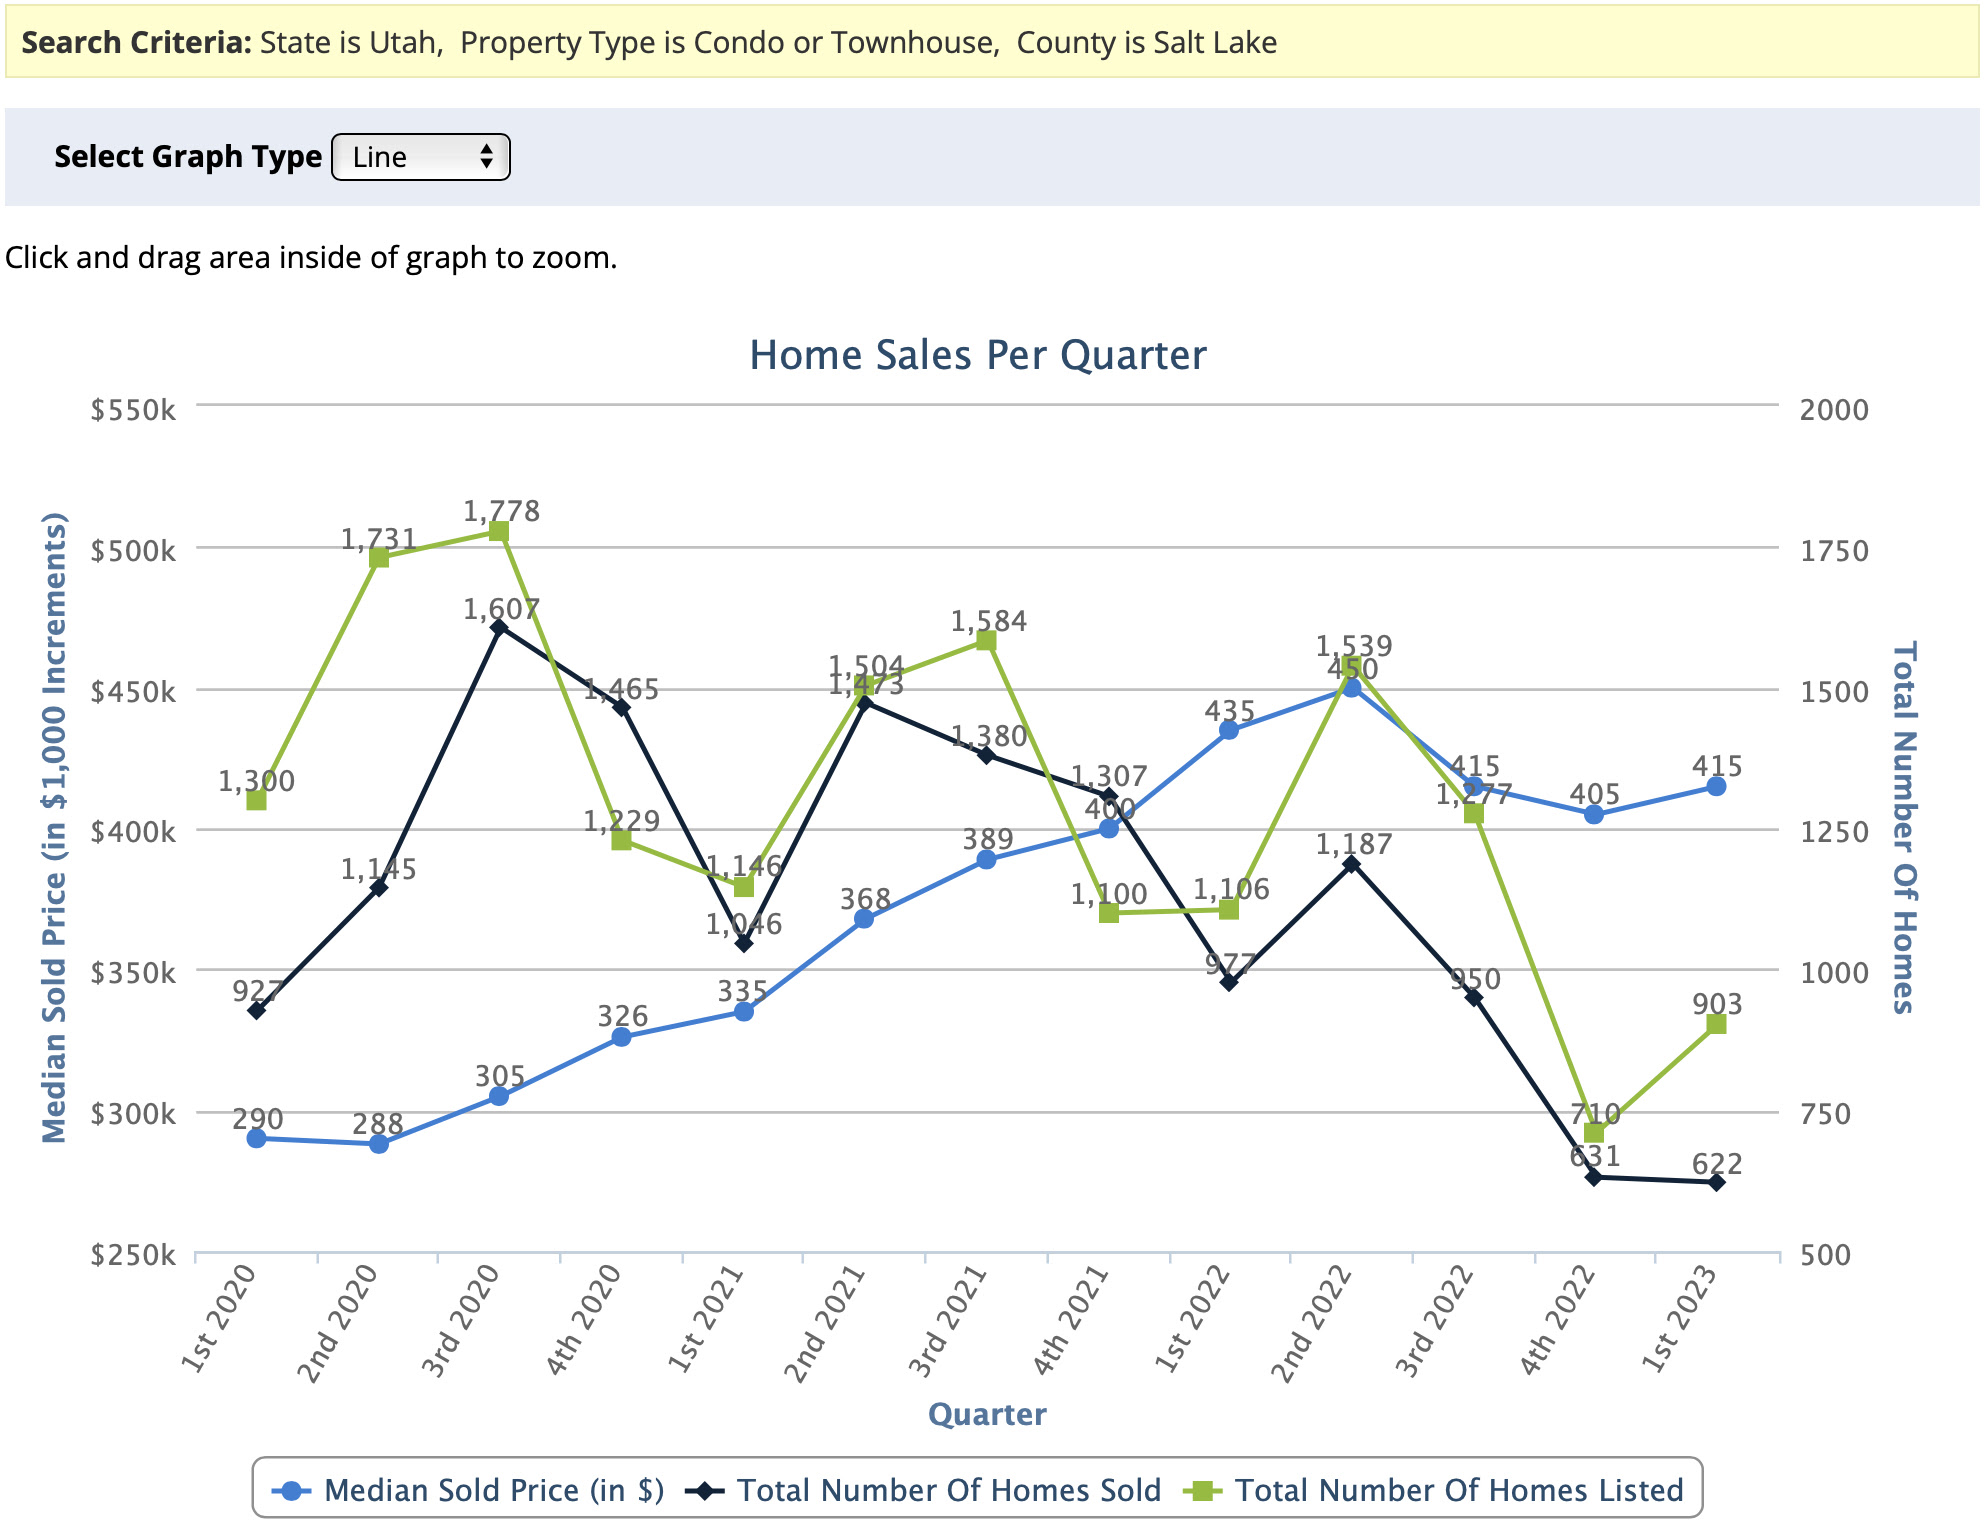Click the 290 median price point in 1st 2020
Image resolution: width=1986 pixels, height=1526 pixels.
[256, 1139]
